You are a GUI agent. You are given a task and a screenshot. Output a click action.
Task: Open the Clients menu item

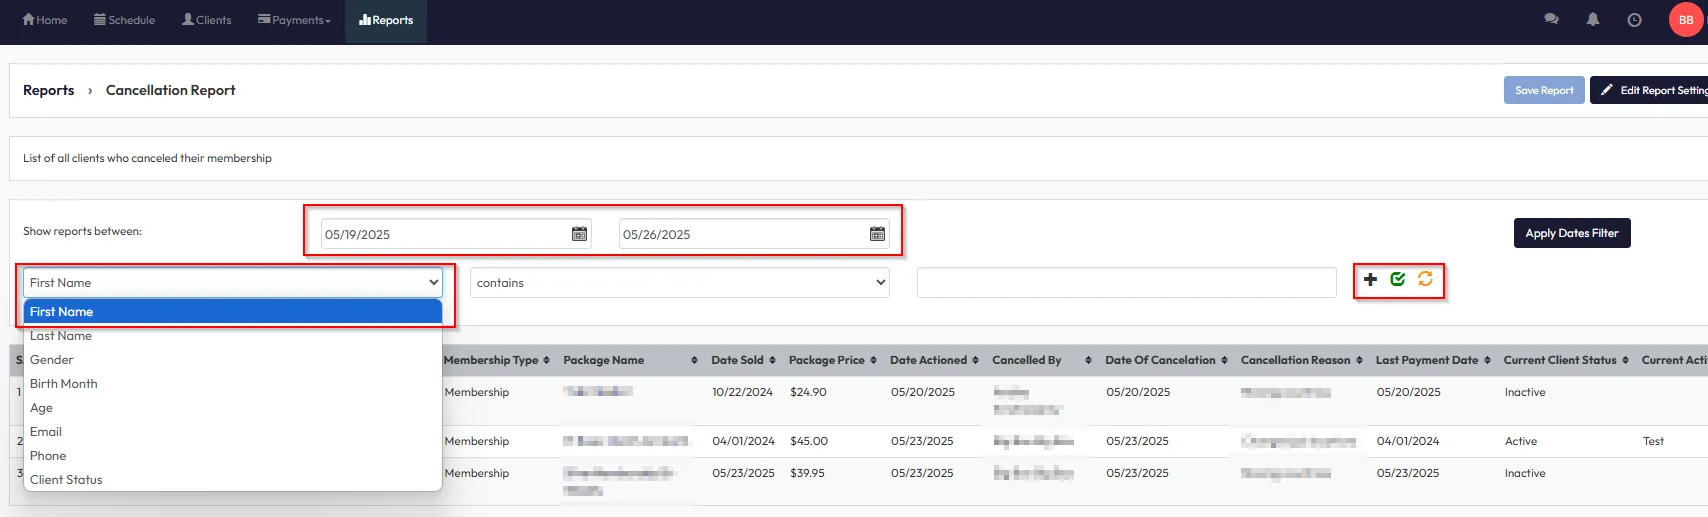click(x=206, y=20)
